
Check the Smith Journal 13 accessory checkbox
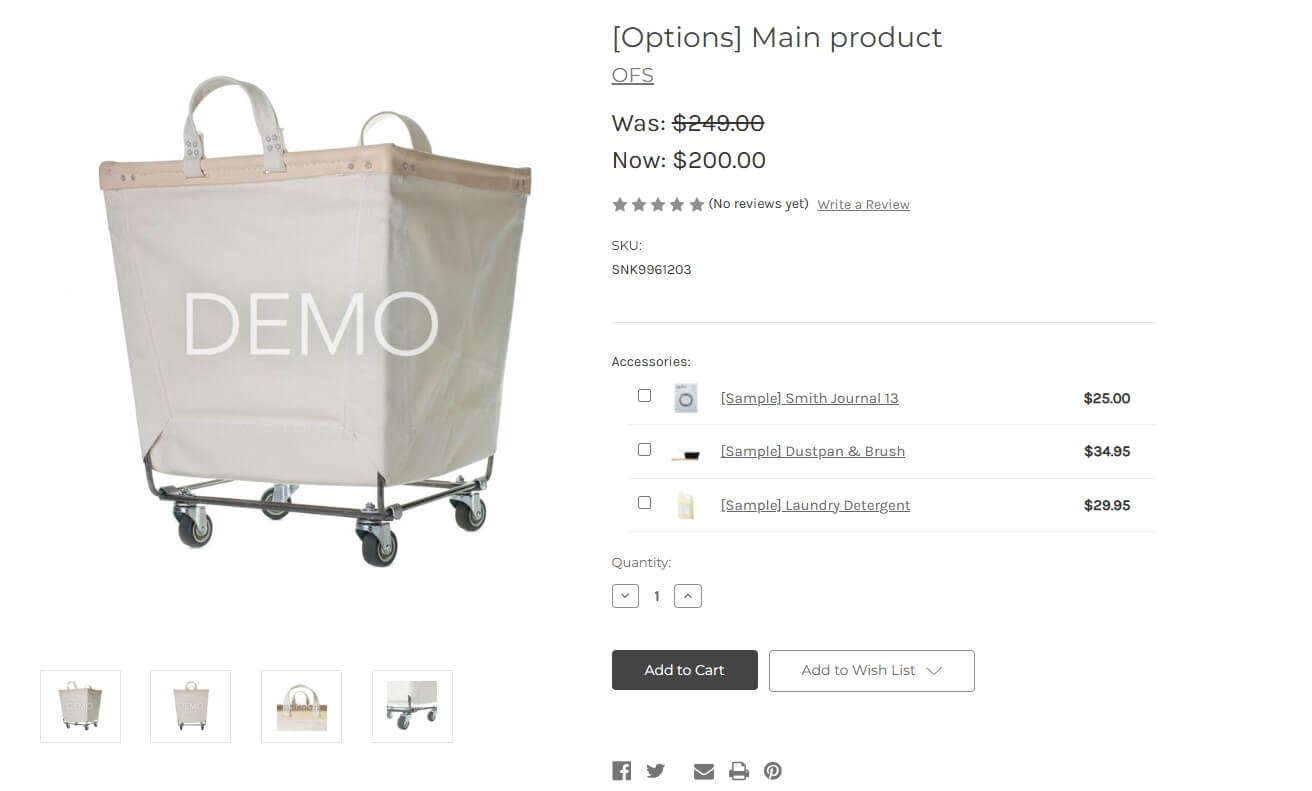point(644,396)
